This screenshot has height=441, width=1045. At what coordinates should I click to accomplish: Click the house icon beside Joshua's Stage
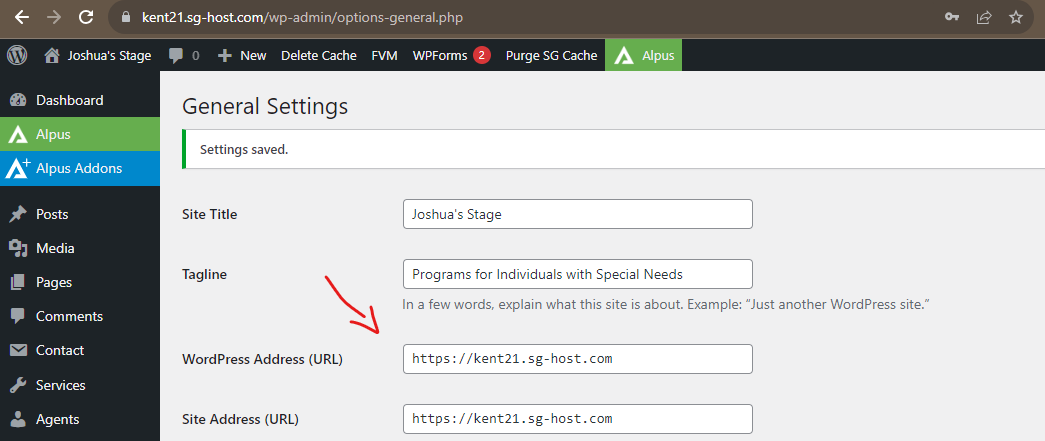coord(51,56)
